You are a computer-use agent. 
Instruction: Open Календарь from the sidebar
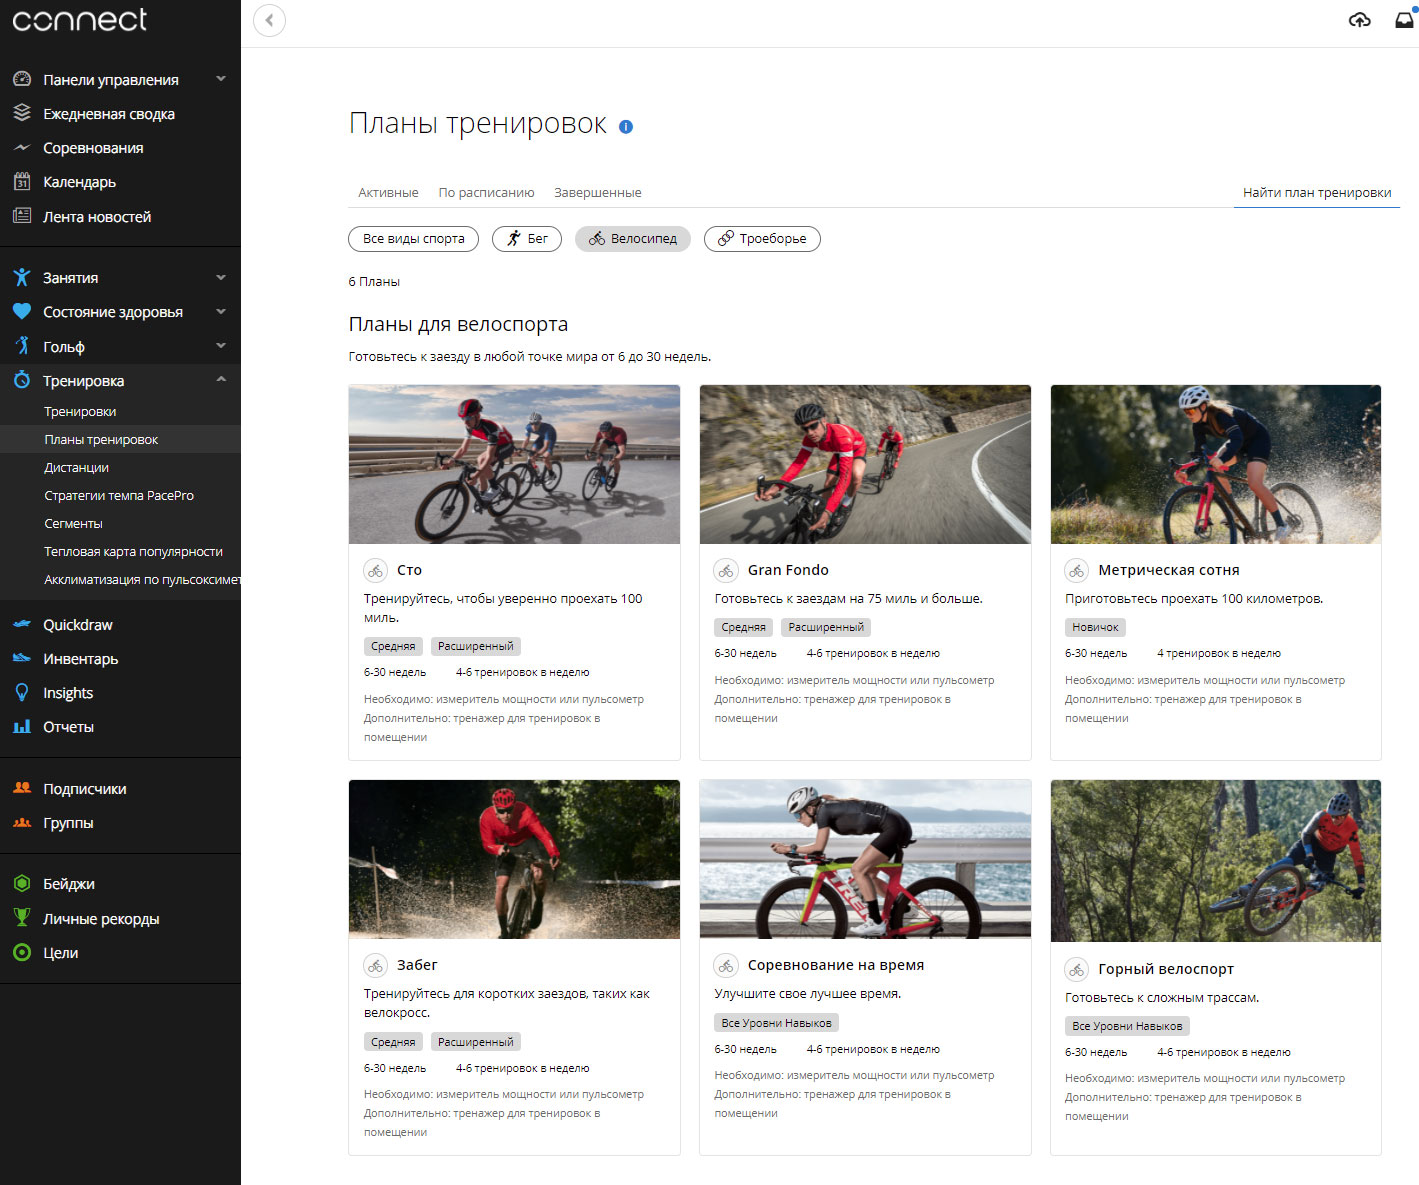79,182
